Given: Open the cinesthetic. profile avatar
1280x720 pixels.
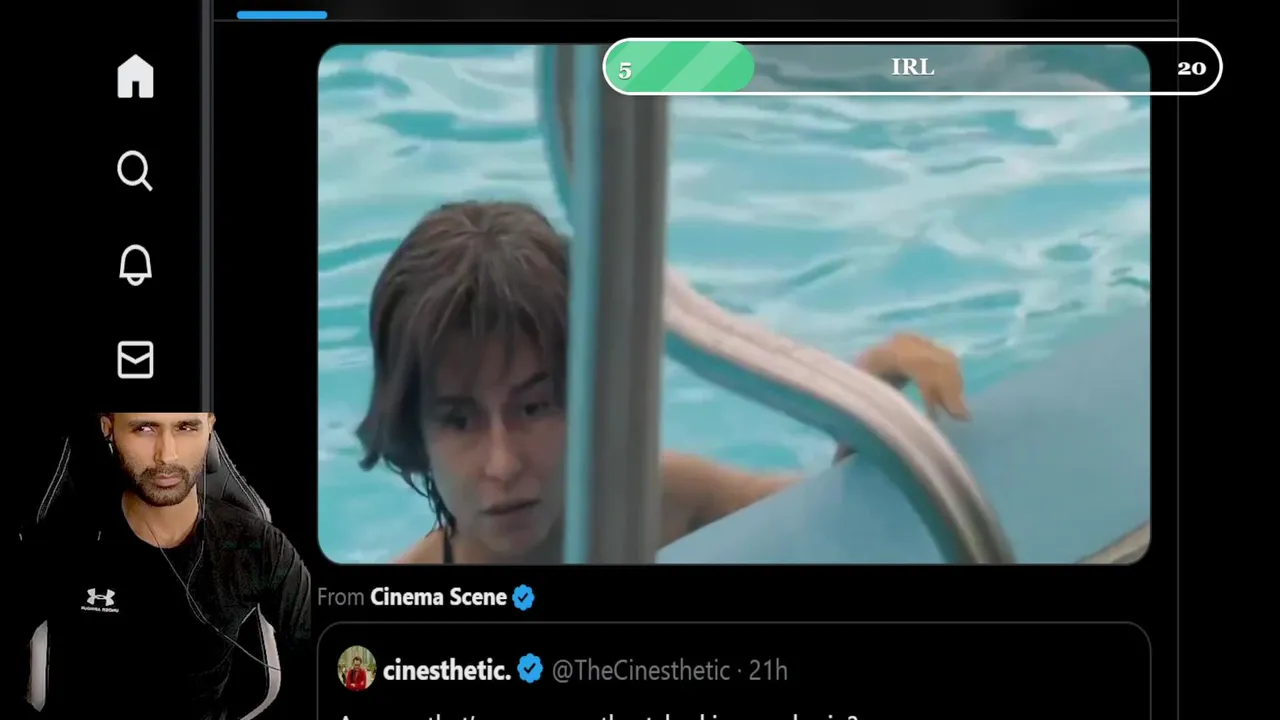Looking at the screenshot, I should [x=356, y=669].
